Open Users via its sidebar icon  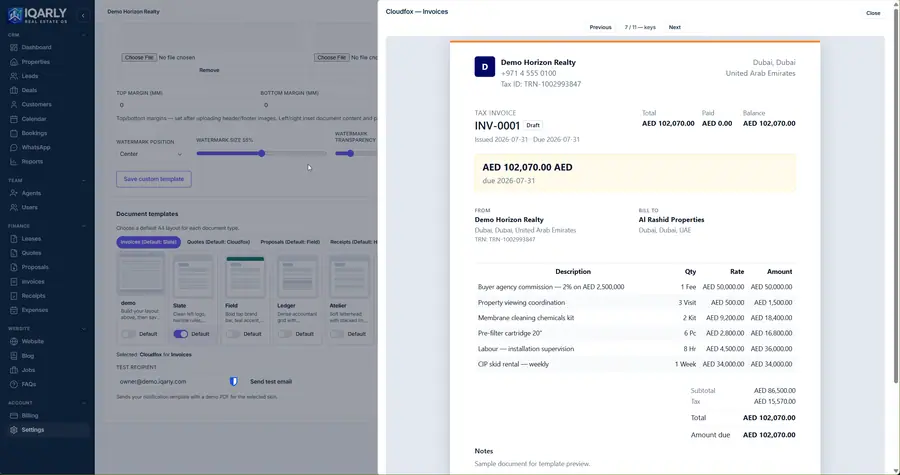(x=14, y=207)
